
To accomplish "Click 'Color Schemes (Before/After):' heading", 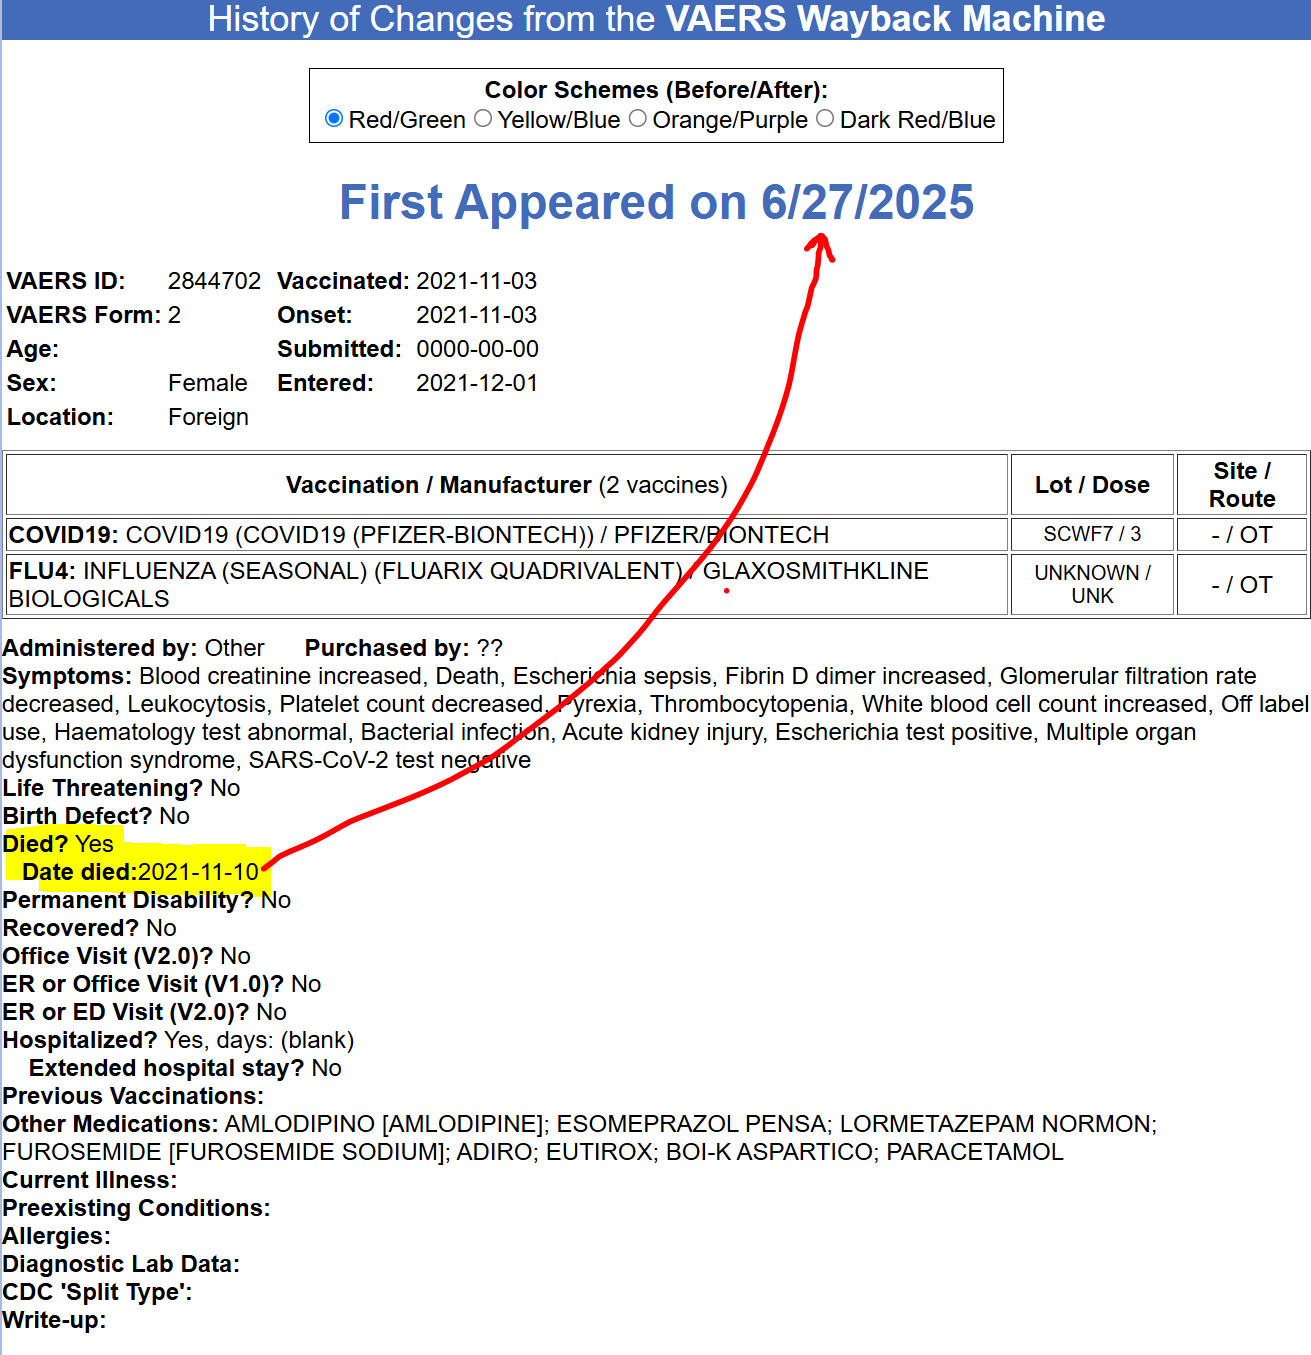I will [656, 90].
